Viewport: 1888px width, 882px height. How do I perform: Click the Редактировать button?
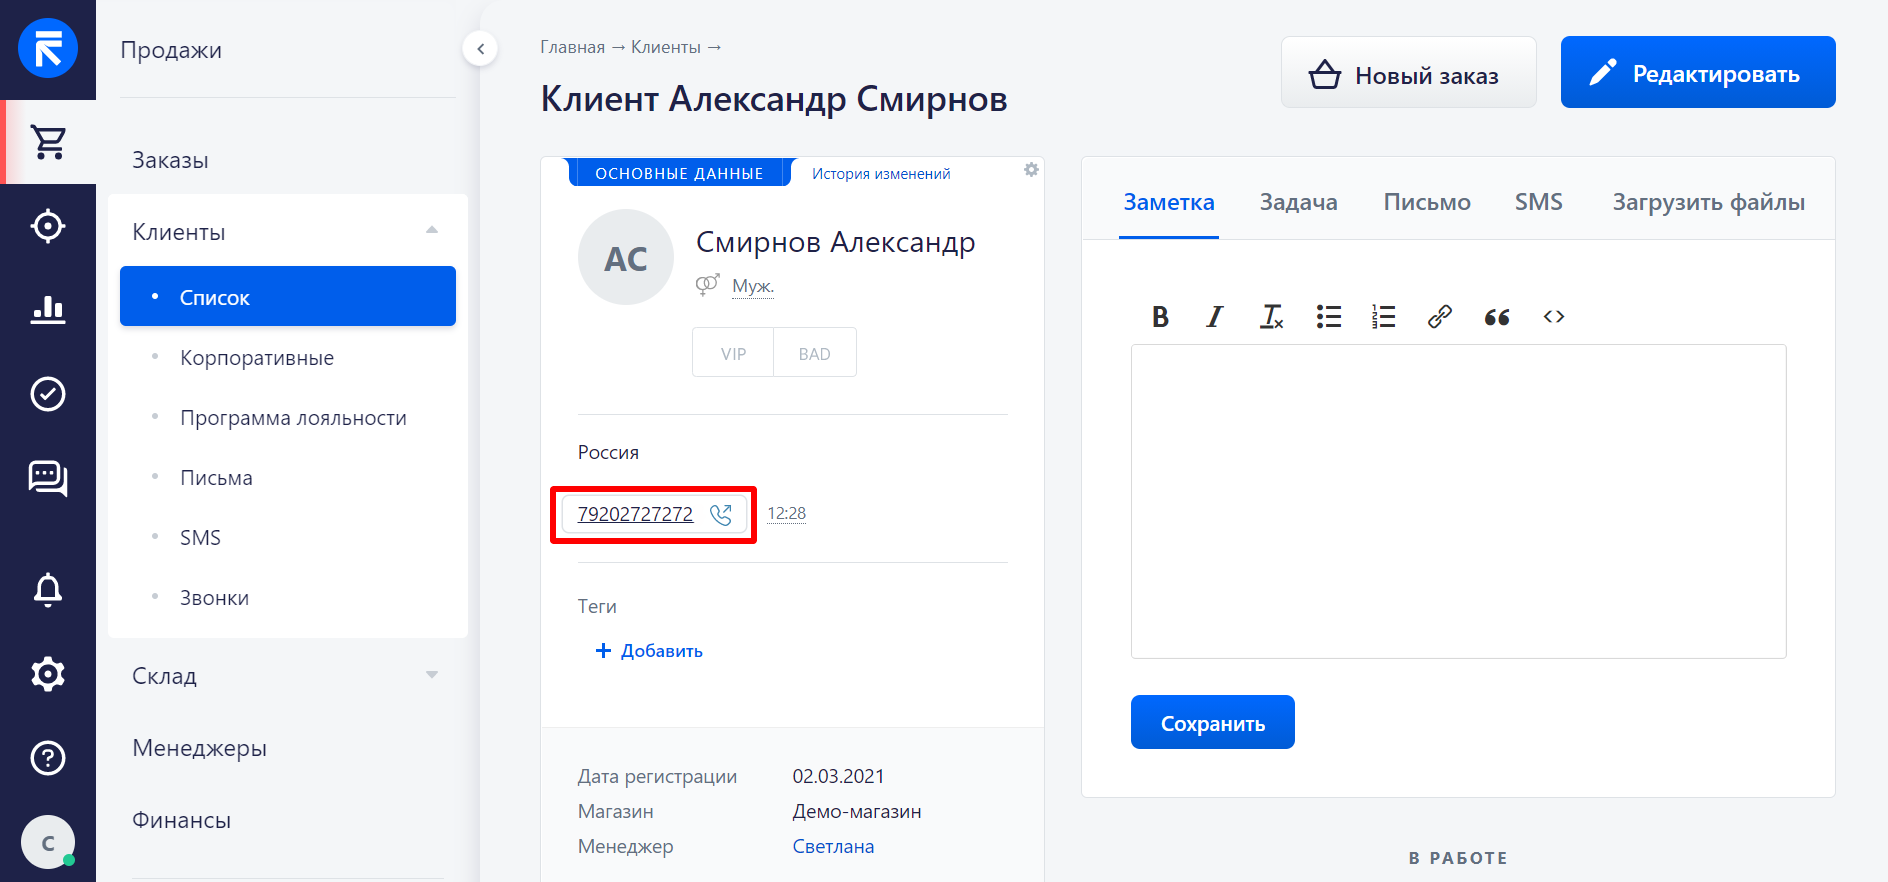point(1697,73)
